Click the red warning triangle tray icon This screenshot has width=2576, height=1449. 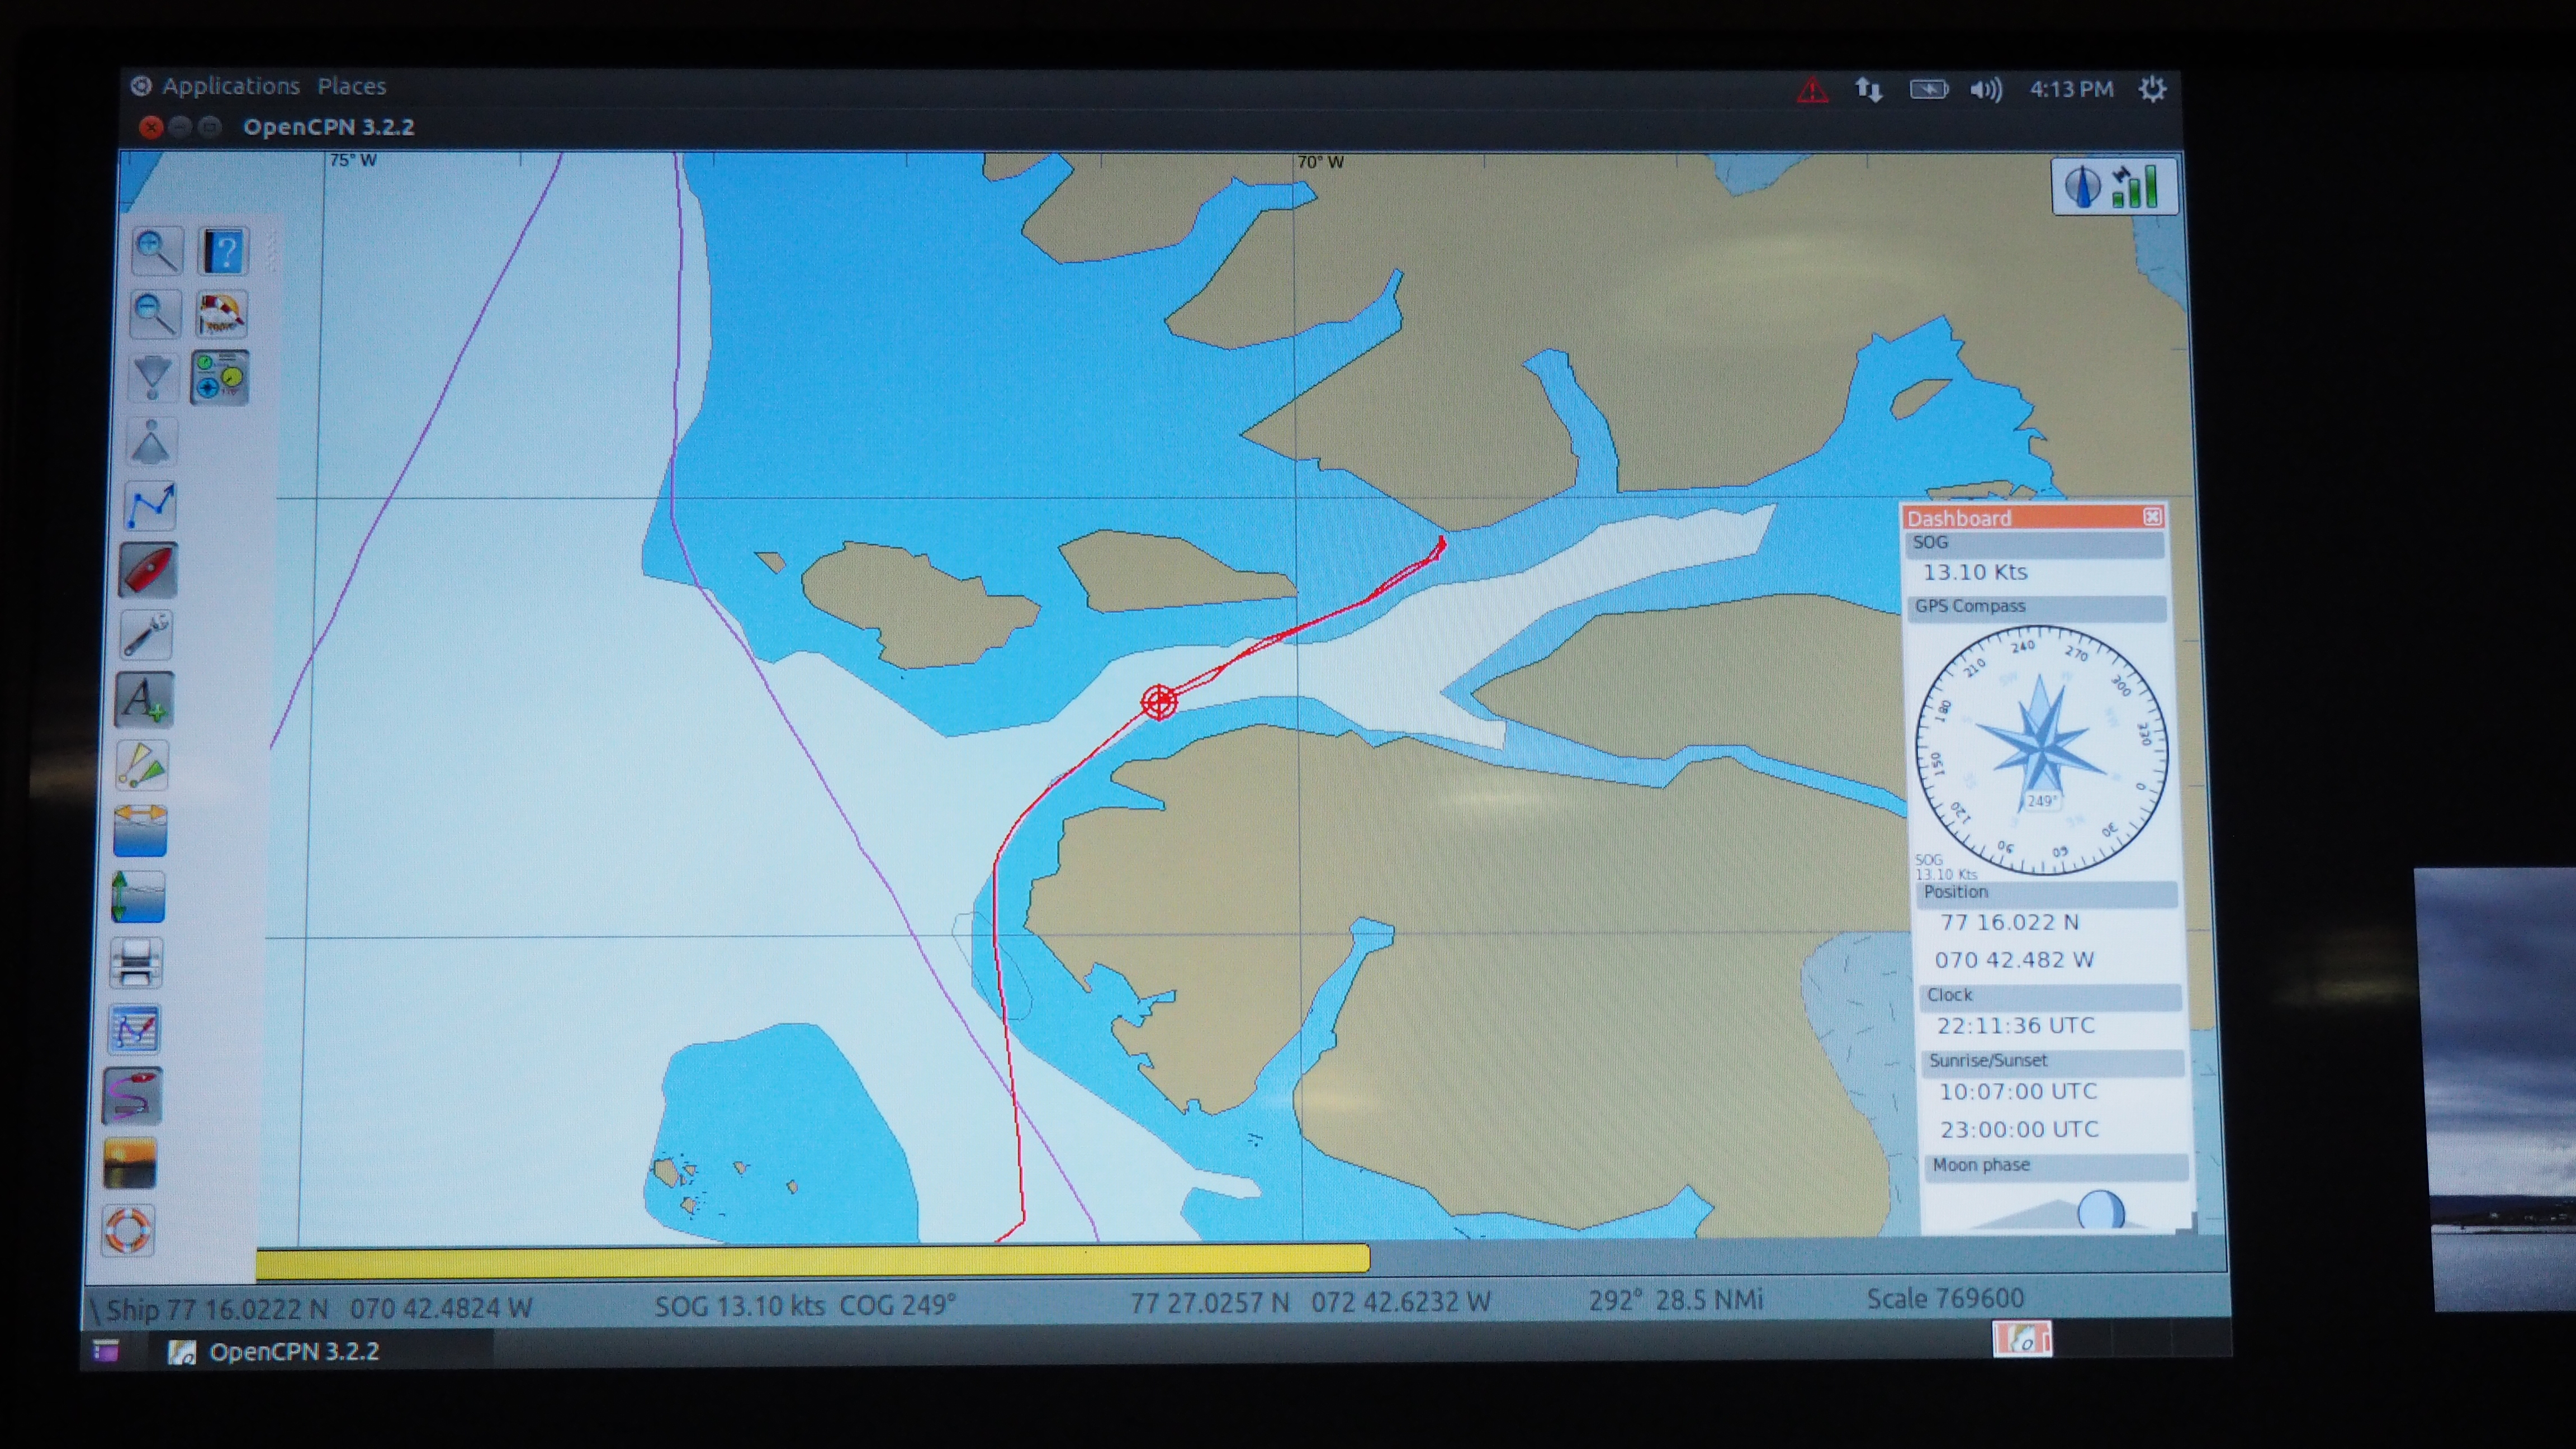point(1812,90)
